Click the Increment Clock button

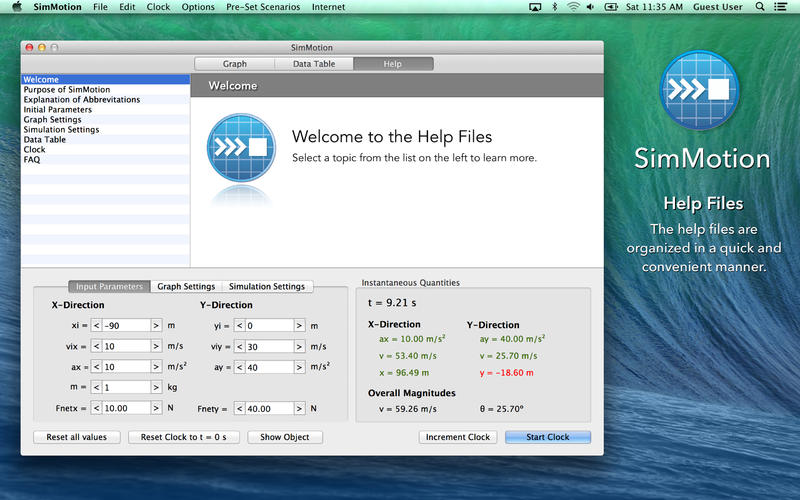coord(458,437)
